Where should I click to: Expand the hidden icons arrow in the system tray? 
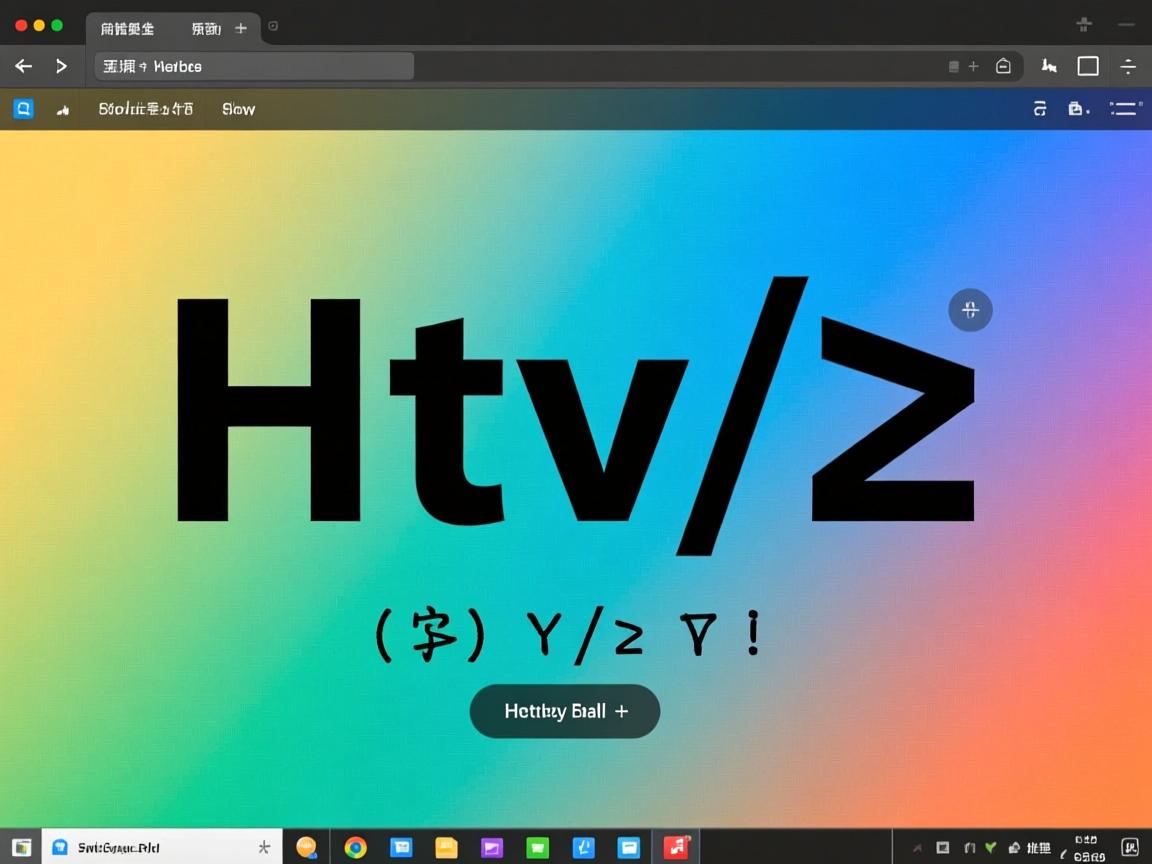(917, 846)
